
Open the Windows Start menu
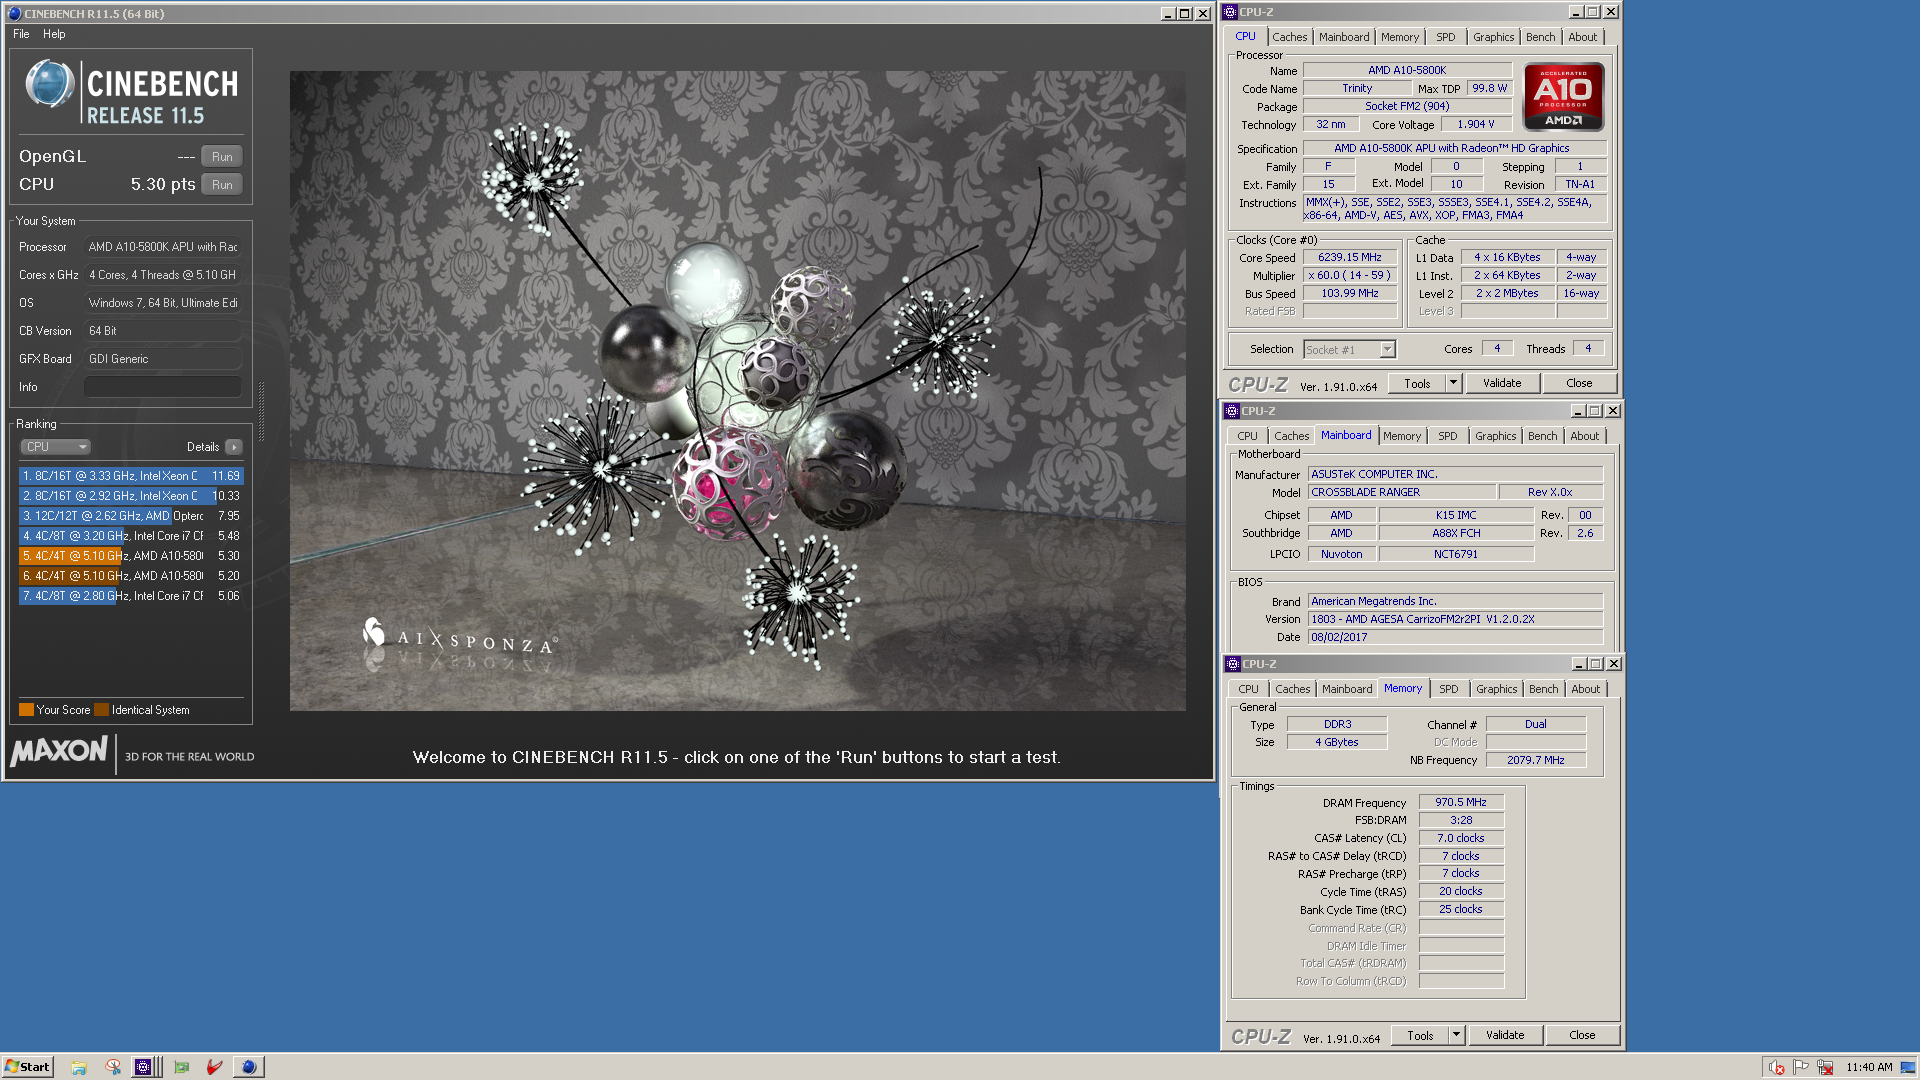click(27, 1067)
